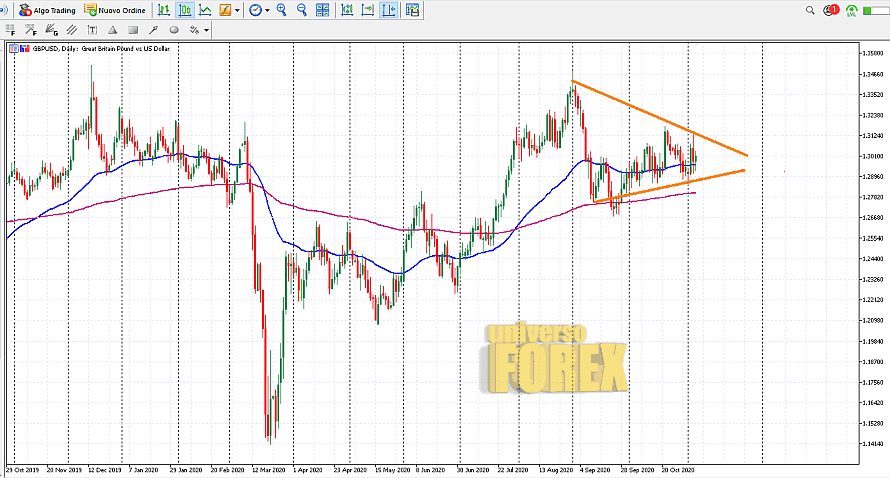This screenshot has height=478, width=890.
Task: Zoom out of the chart
Action: 302,10
